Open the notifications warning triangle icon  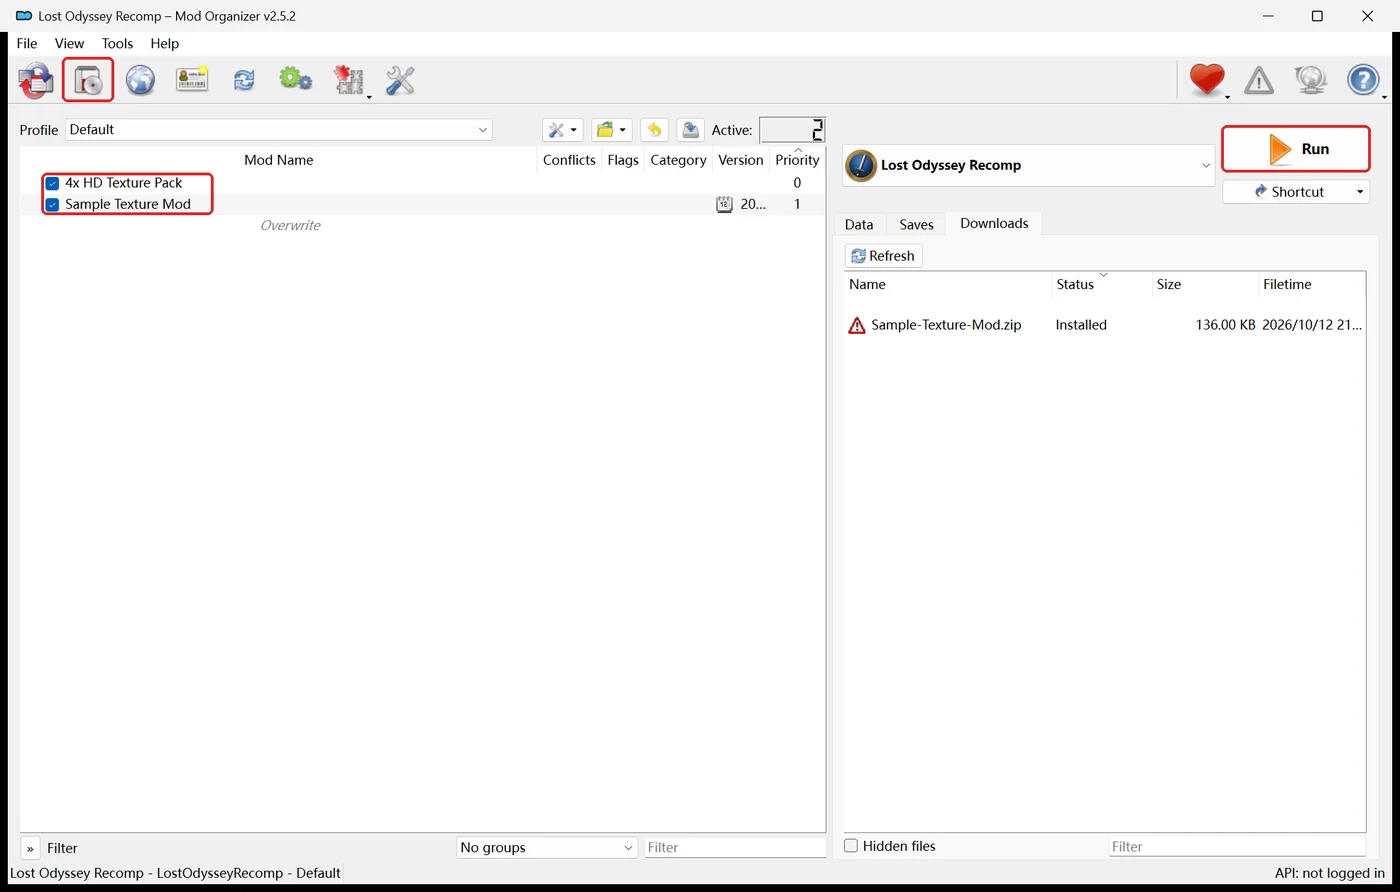[x=1259, y=80]
